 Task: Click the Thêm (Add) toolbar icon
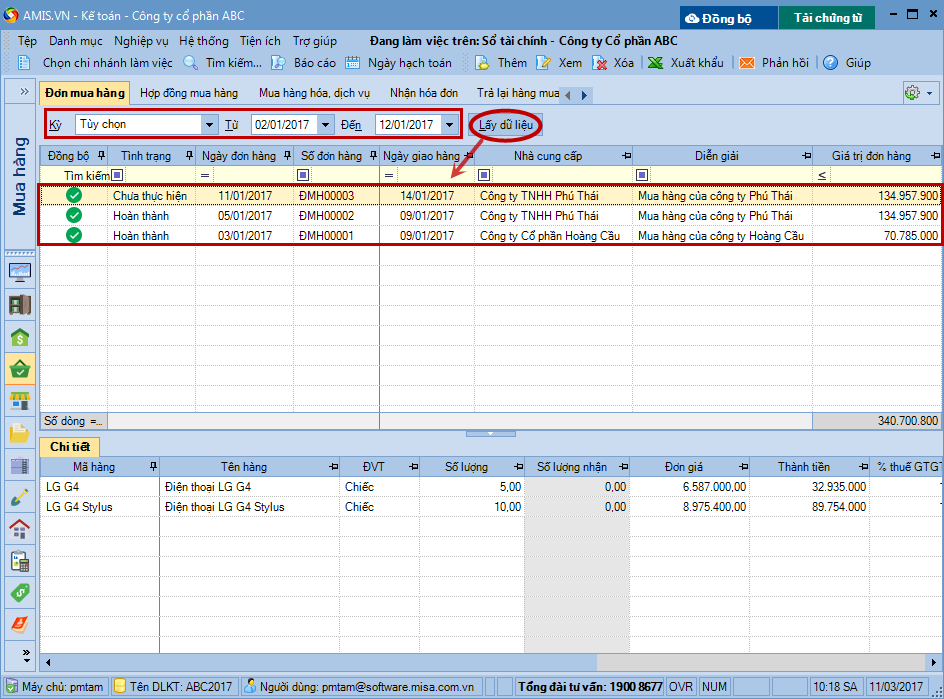pos(482,63)
